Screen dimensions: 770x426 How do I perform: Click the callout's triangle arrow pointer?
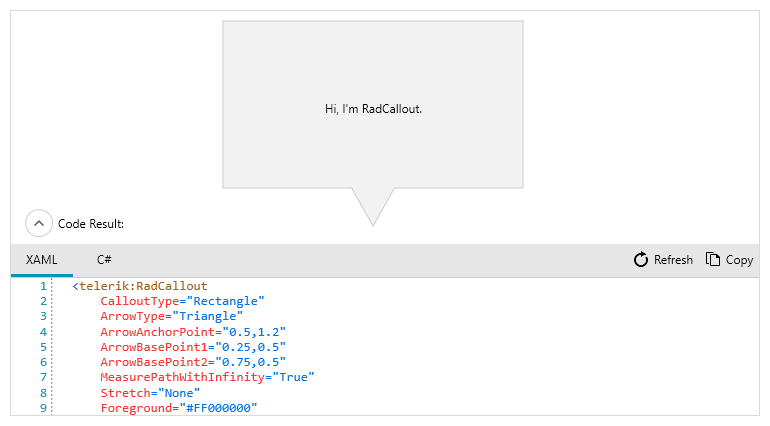click(x=373, y=206)
